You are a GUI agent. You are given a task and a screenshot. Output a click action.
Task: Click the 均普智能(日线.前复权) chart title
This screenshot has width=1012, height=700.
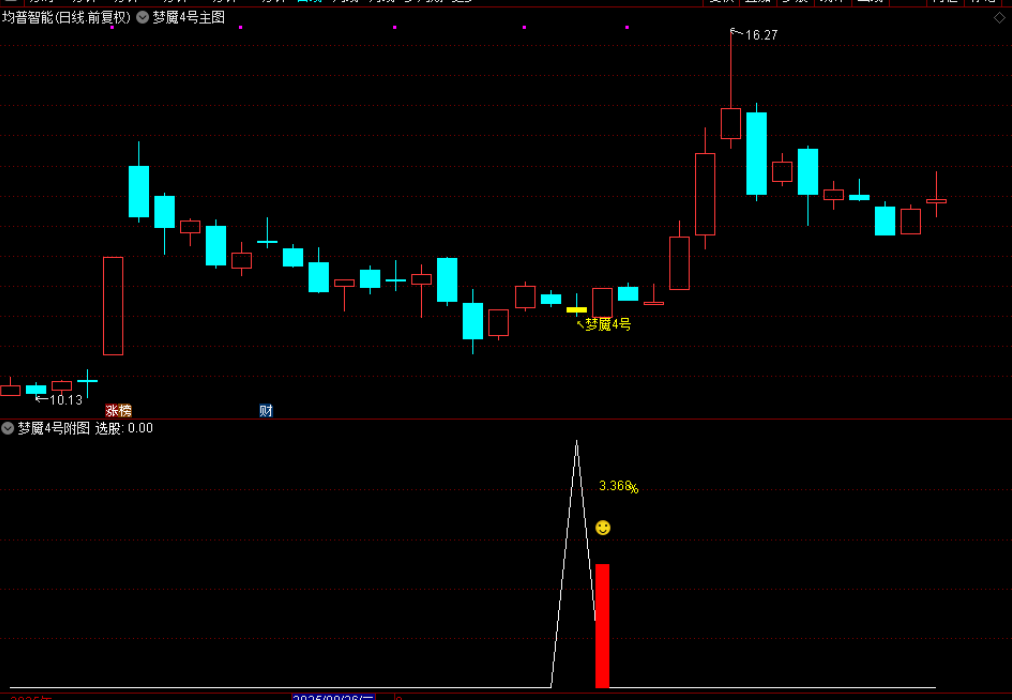coord(66,17)
